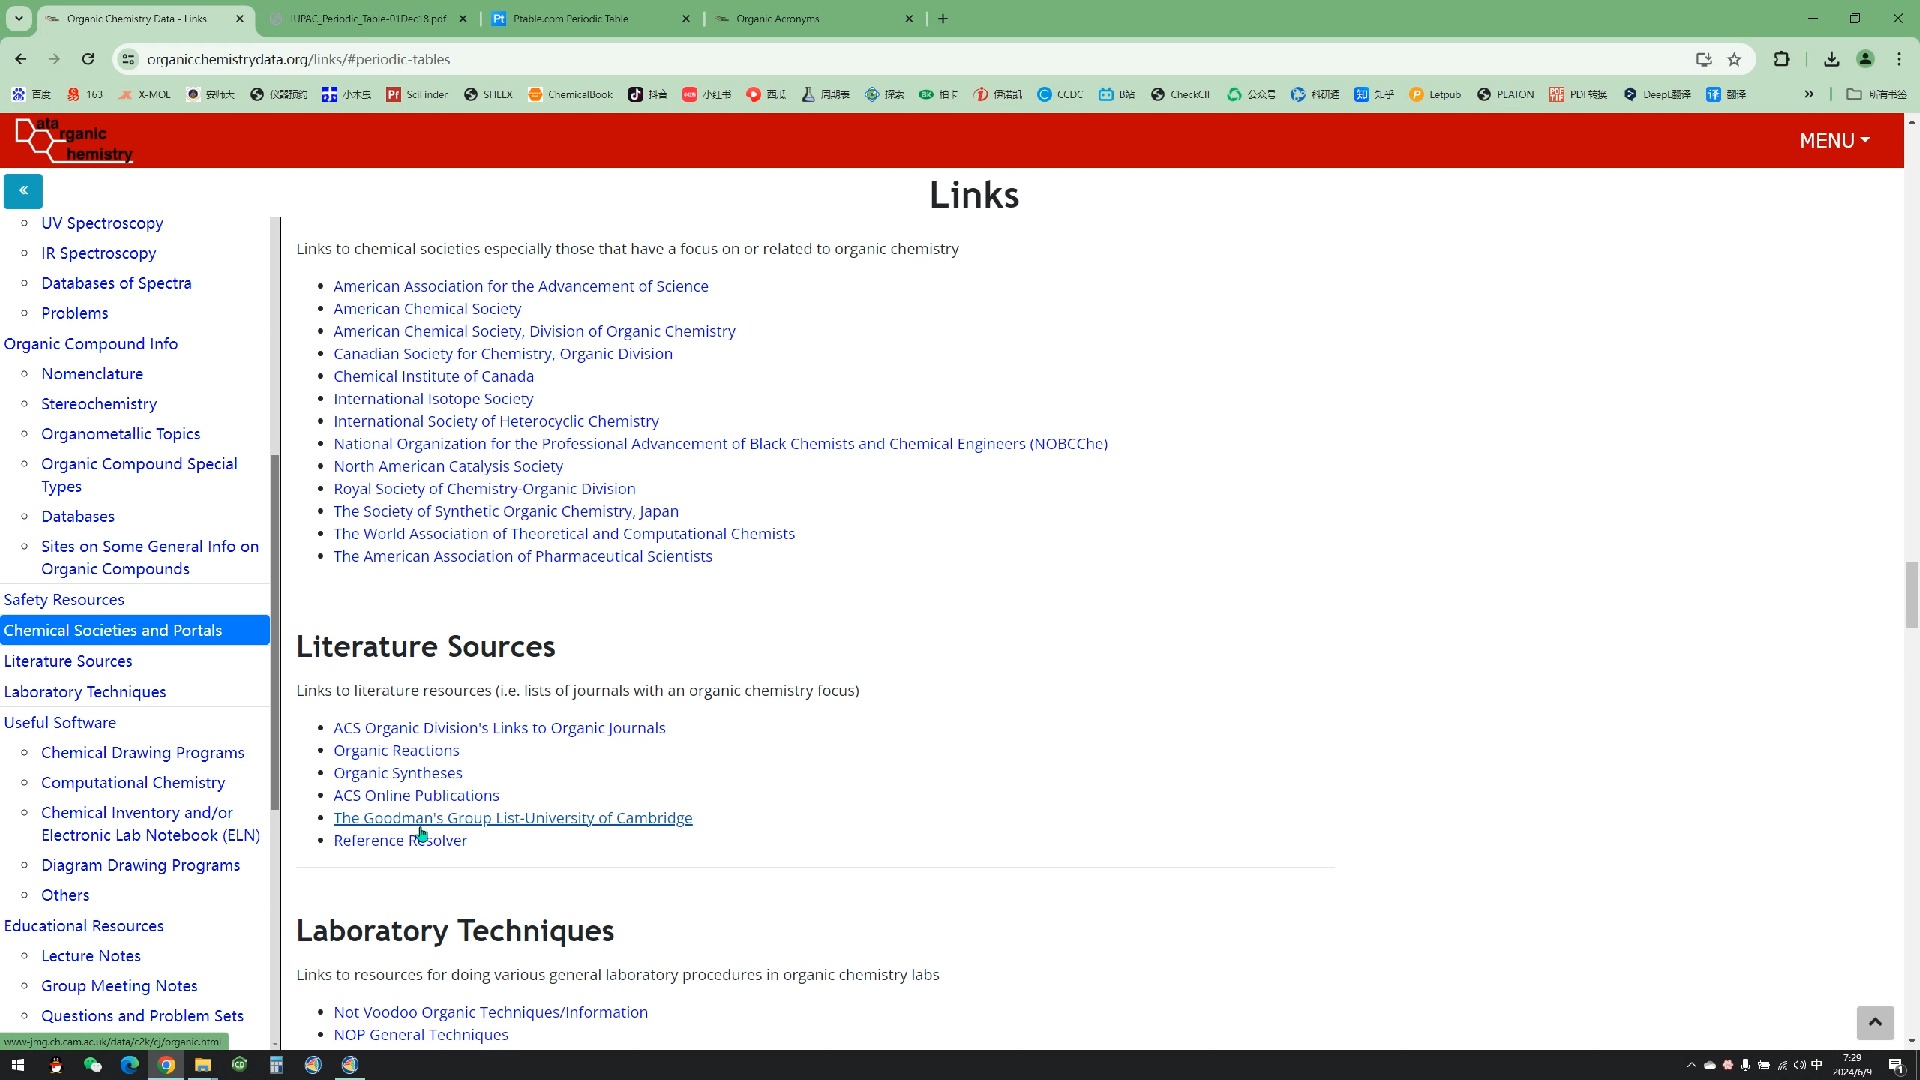Close the Organic Chemistry Data - Links tab

pos(240,18)
